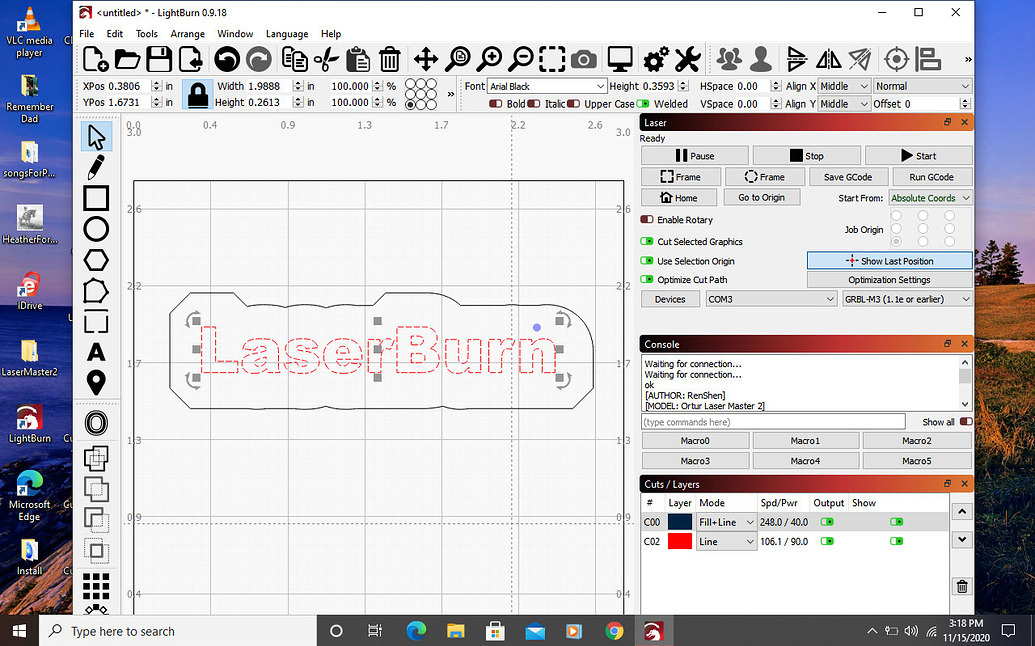The image size is (1035, 646).
Task: Click the Start button in the Laser panel
Action: click(918, 155)
